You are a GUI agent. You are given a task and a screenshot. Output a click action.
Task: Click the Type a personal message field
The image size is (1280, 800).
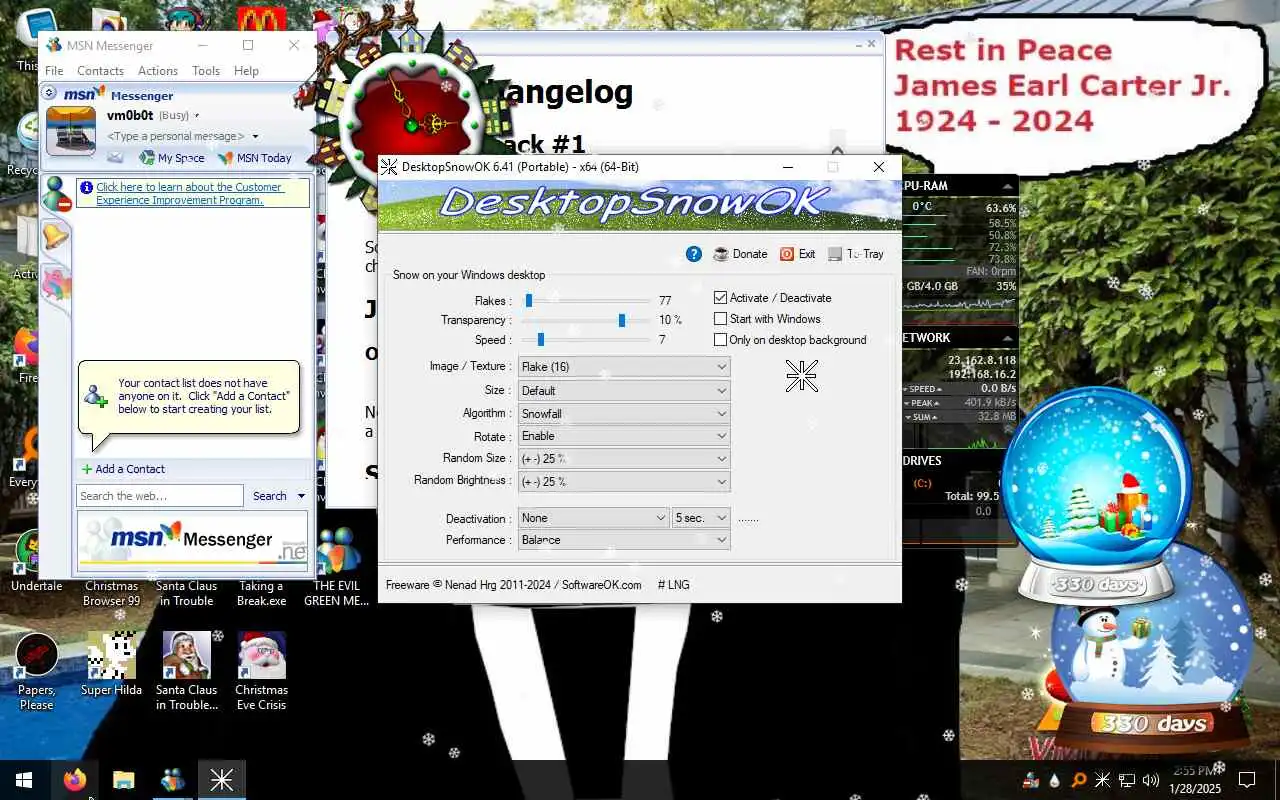(176, 136)
